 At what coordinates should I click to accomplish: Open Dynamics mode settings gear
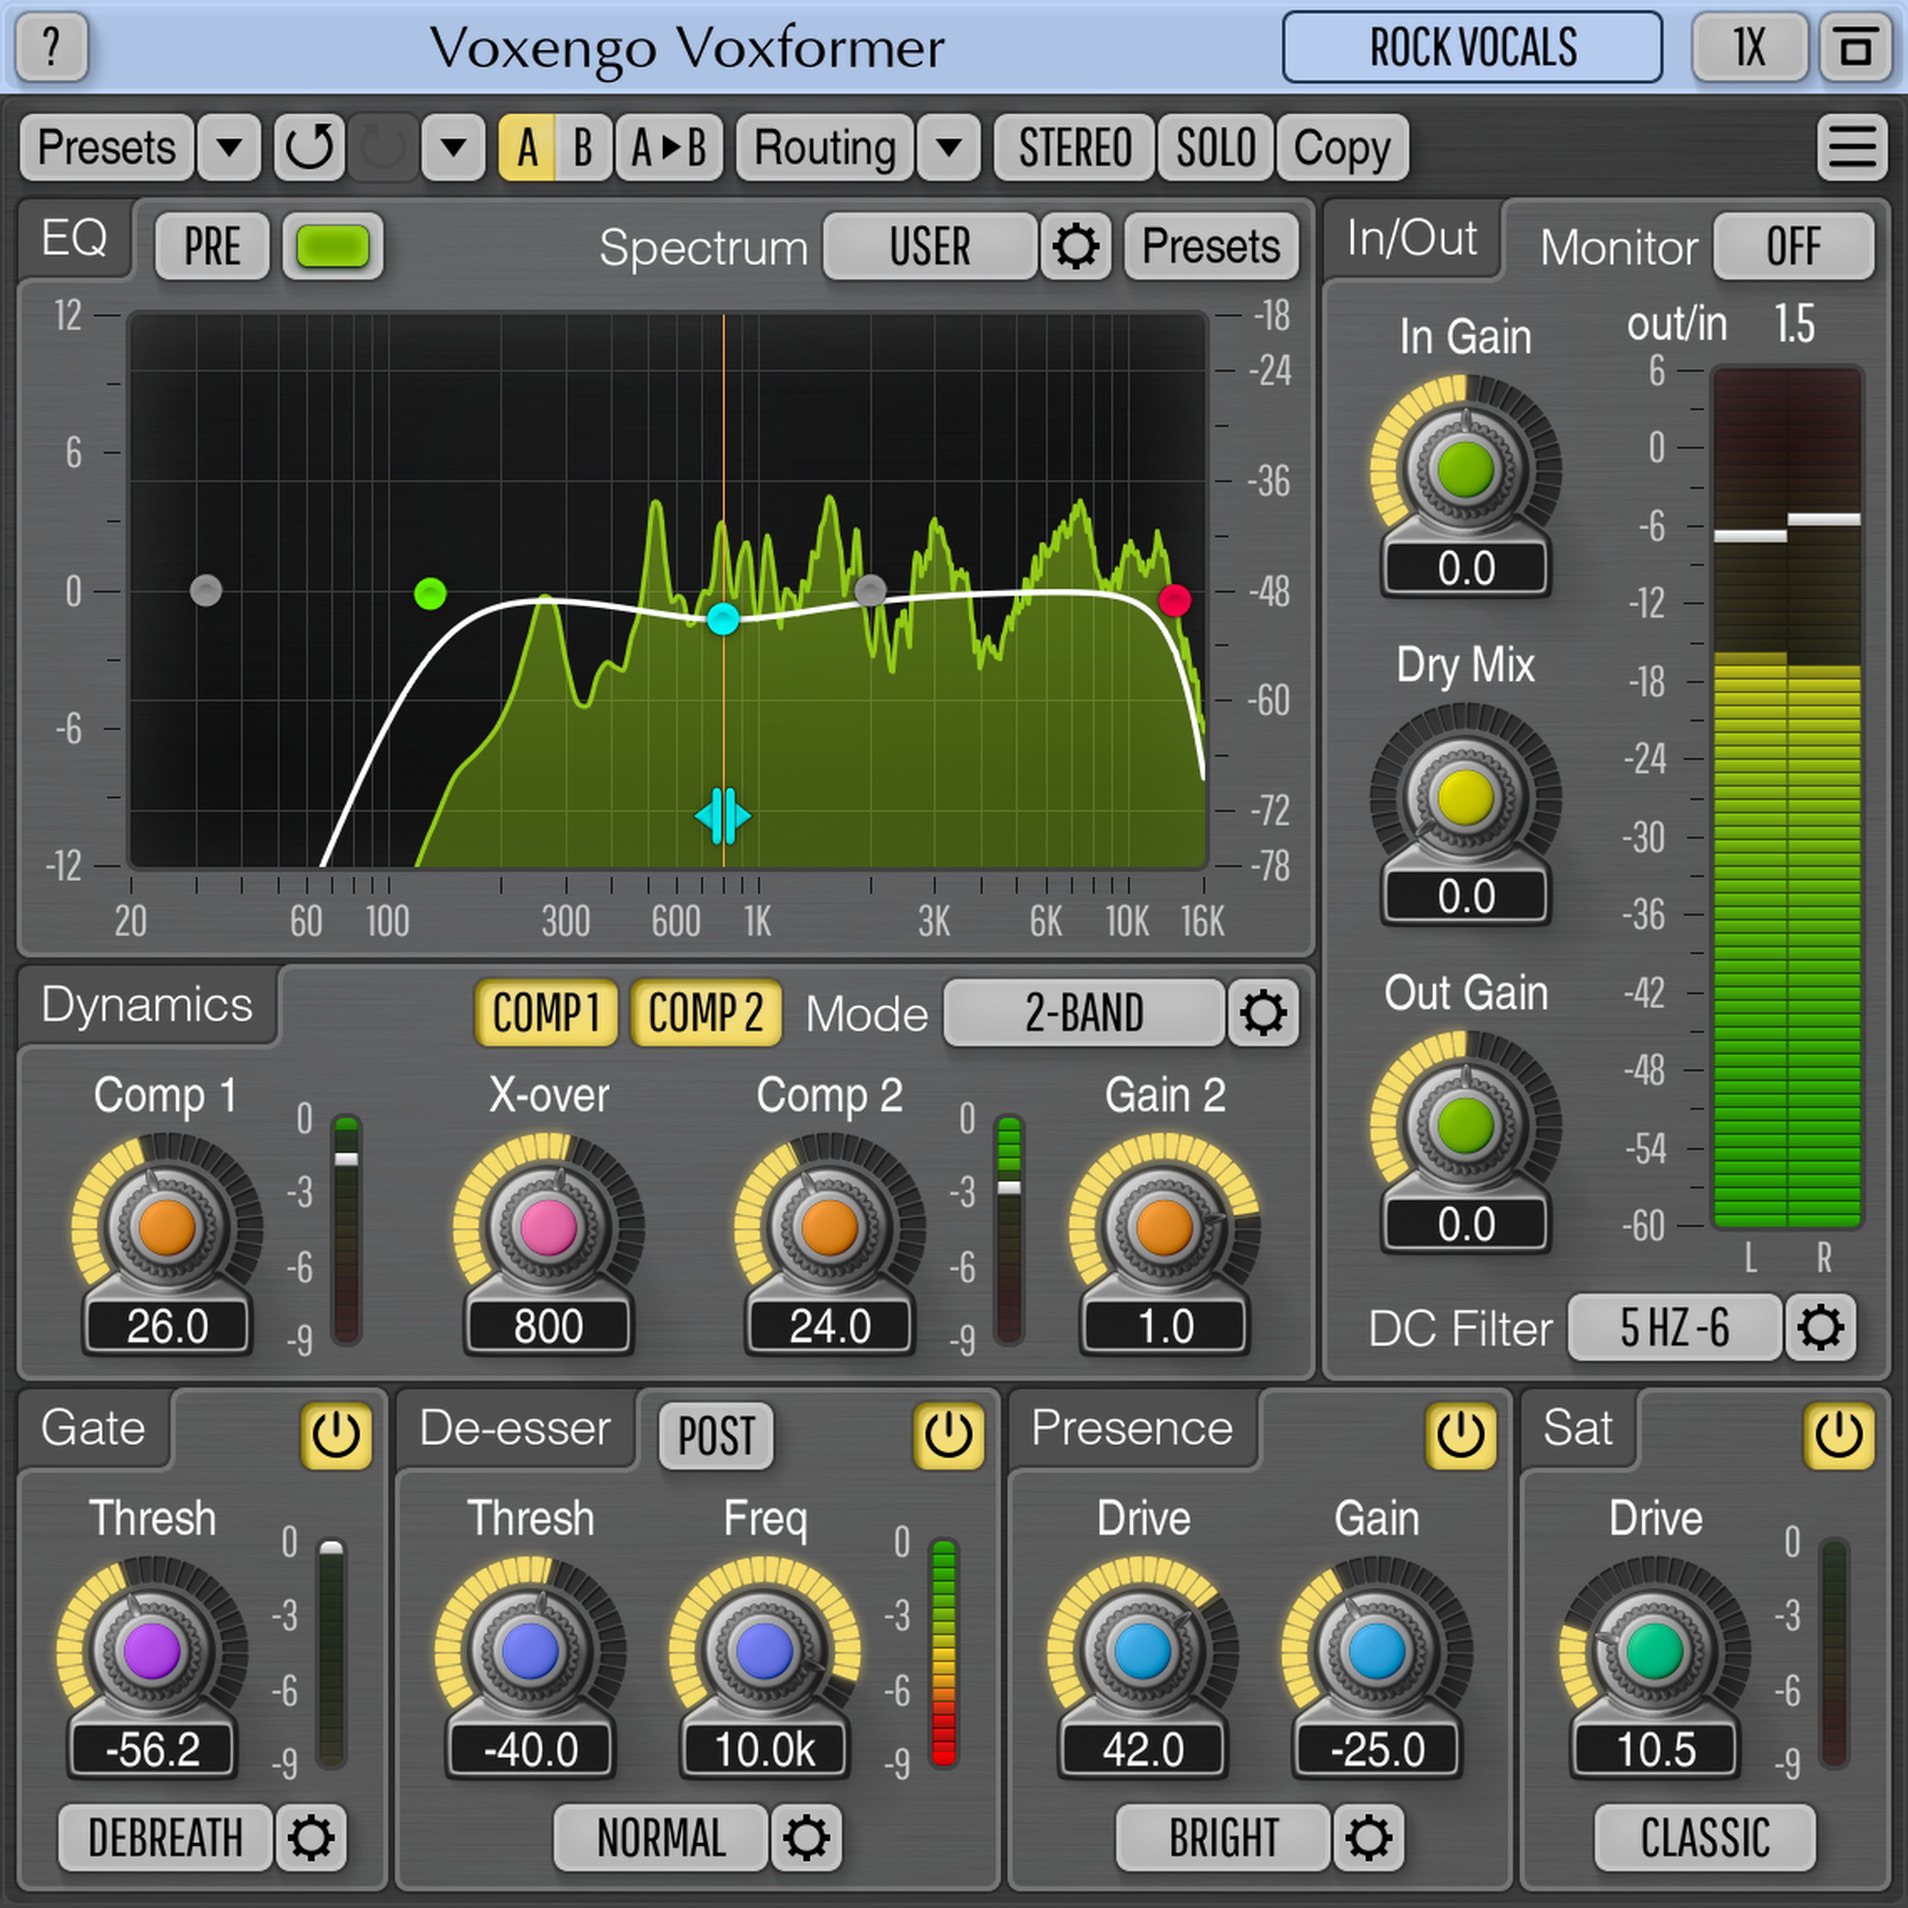pyautogui.click(x=1262, y=1013)
